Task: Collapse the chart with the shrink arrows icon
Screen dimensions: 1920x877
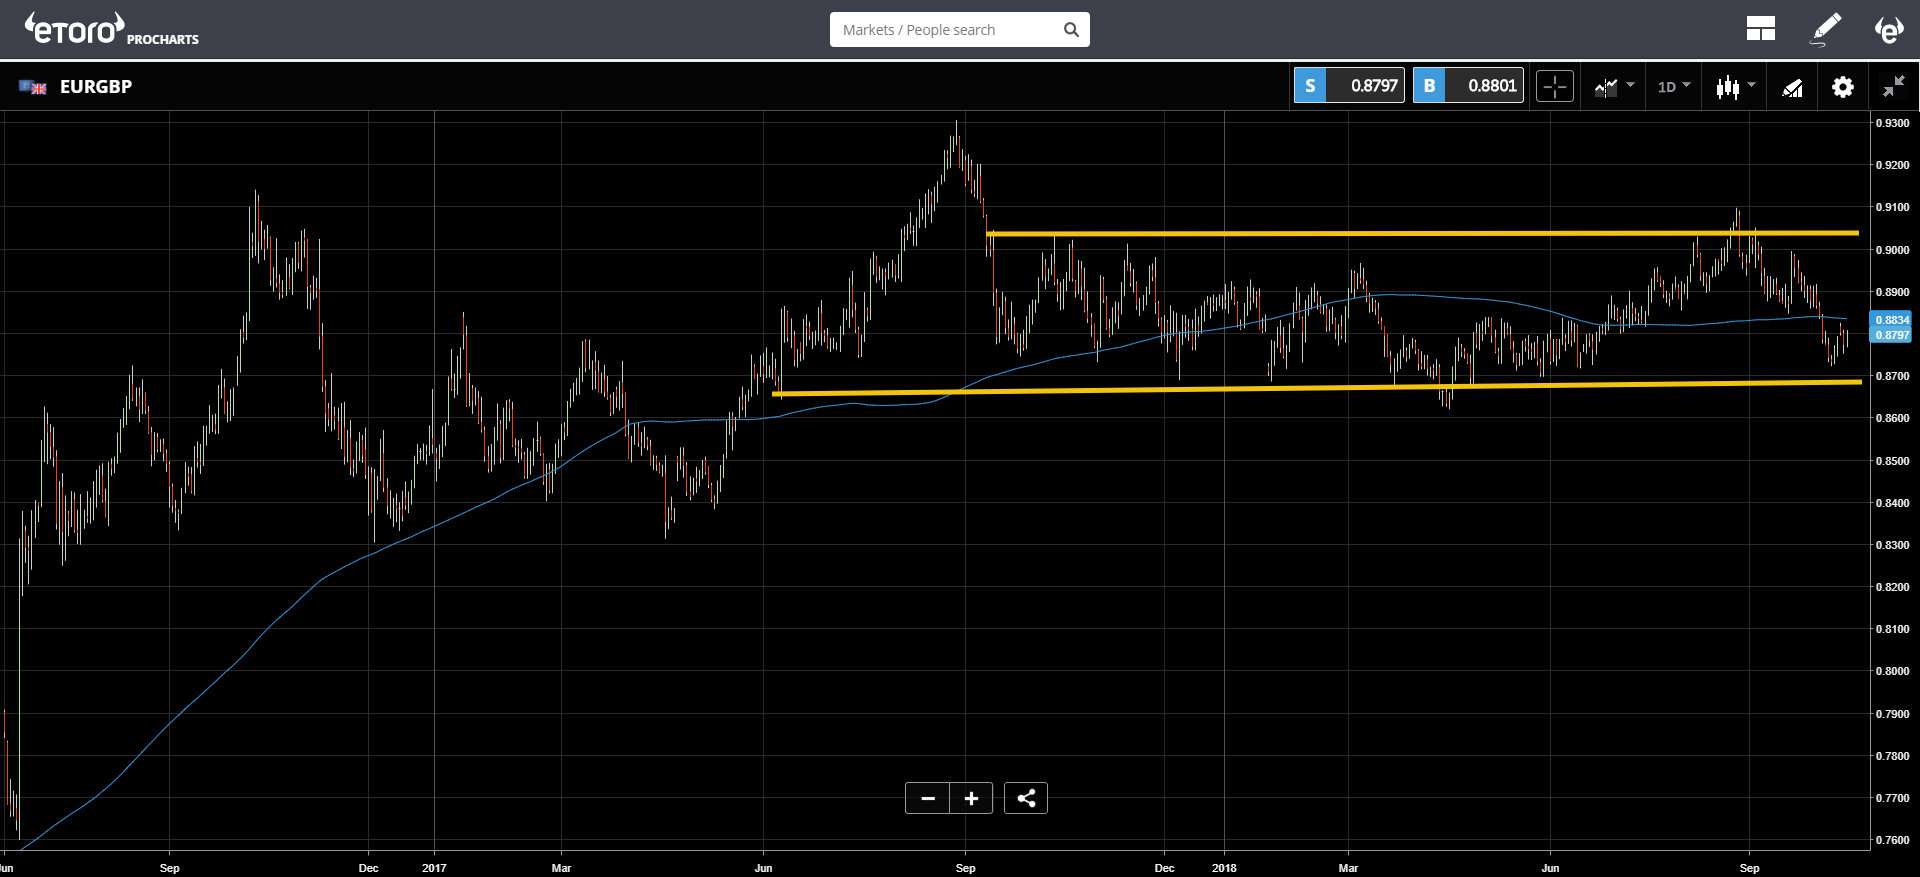Action: pyautogui.click(x=1893, y=87)
